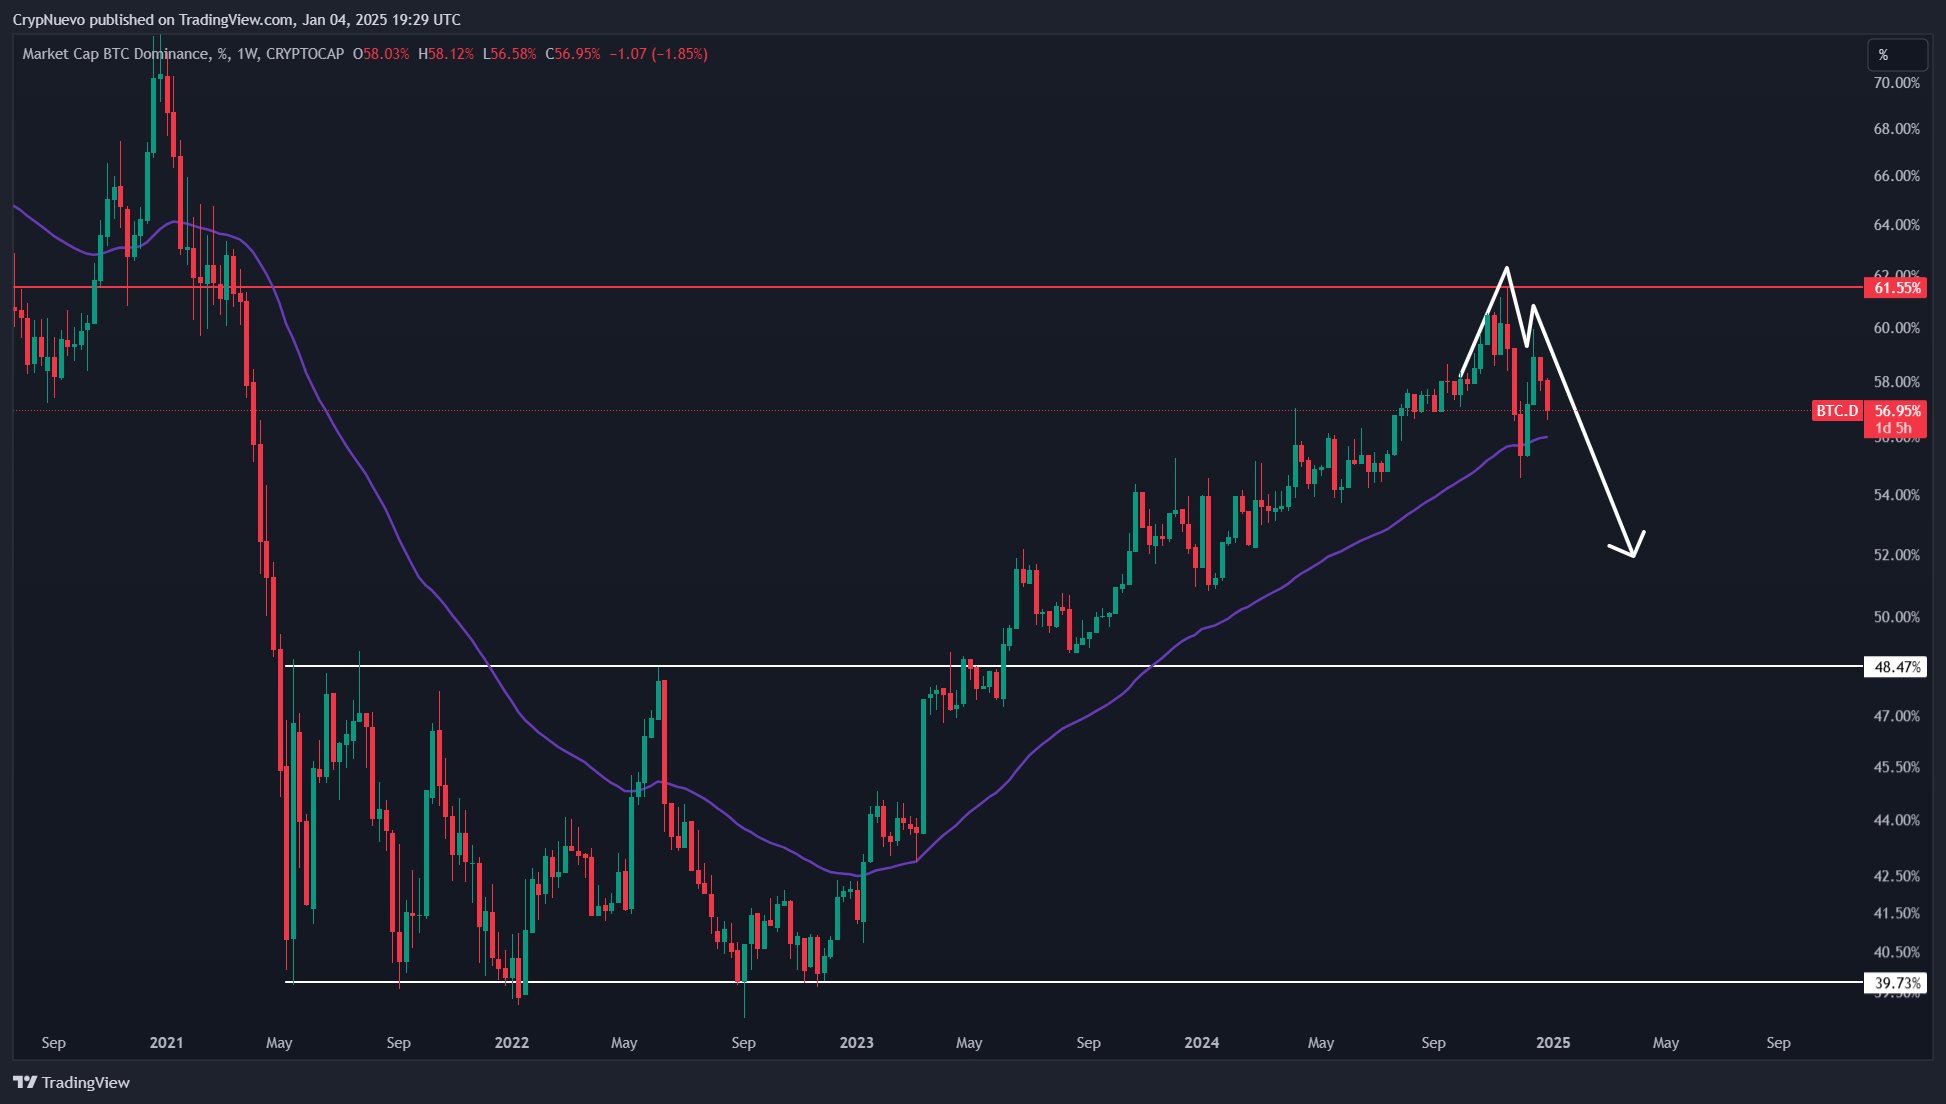Click the 2024 time axis label
This screenshot has height=1104, width=1946.
coord(1201,1042)
